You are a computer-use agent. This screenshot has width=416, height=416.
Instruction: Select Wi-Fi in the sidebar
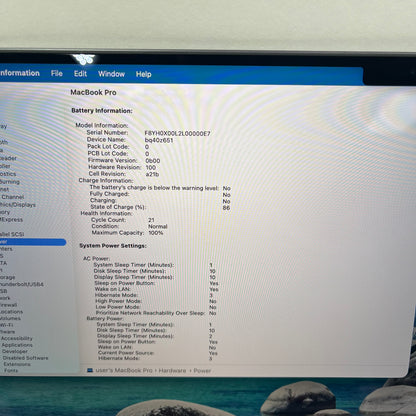click(7, 325)
